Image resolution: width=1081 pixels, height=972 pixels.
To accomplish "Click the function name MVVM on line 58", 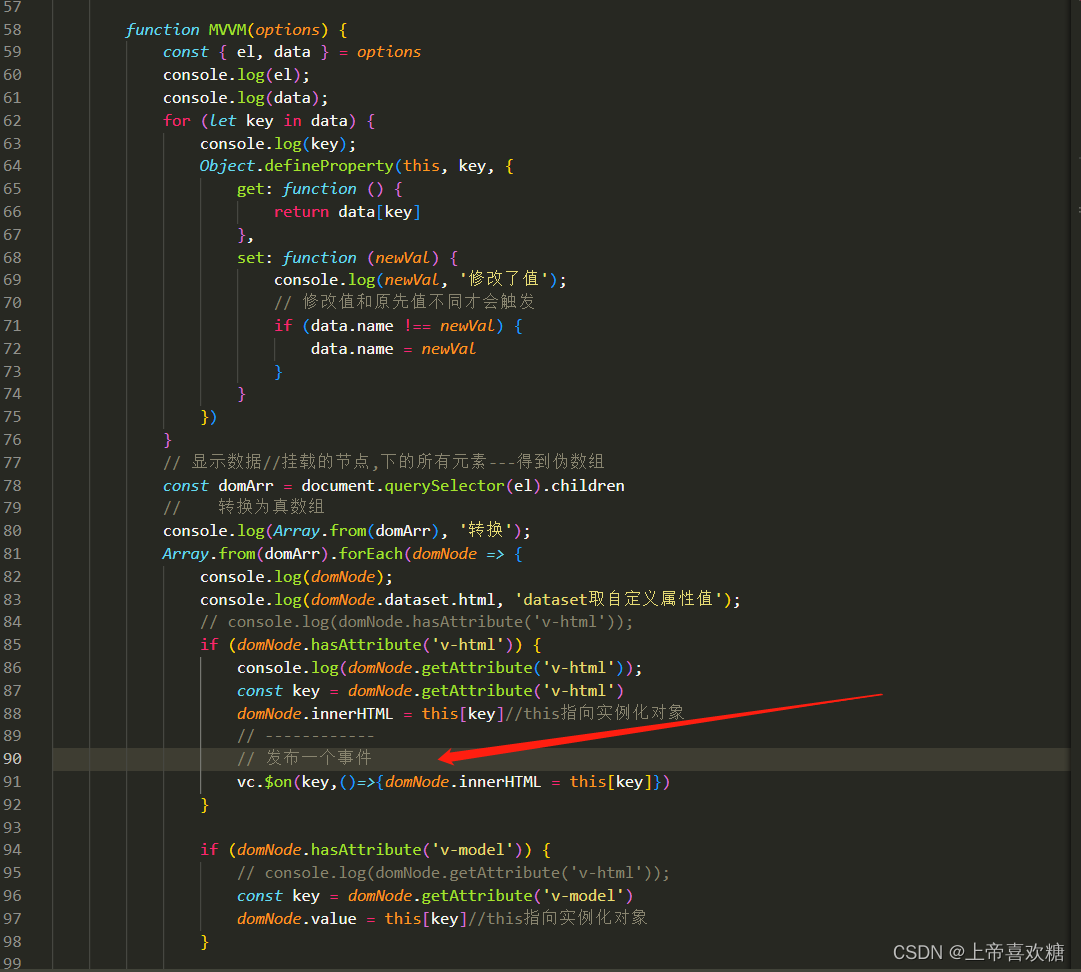I will click(227, 30).
